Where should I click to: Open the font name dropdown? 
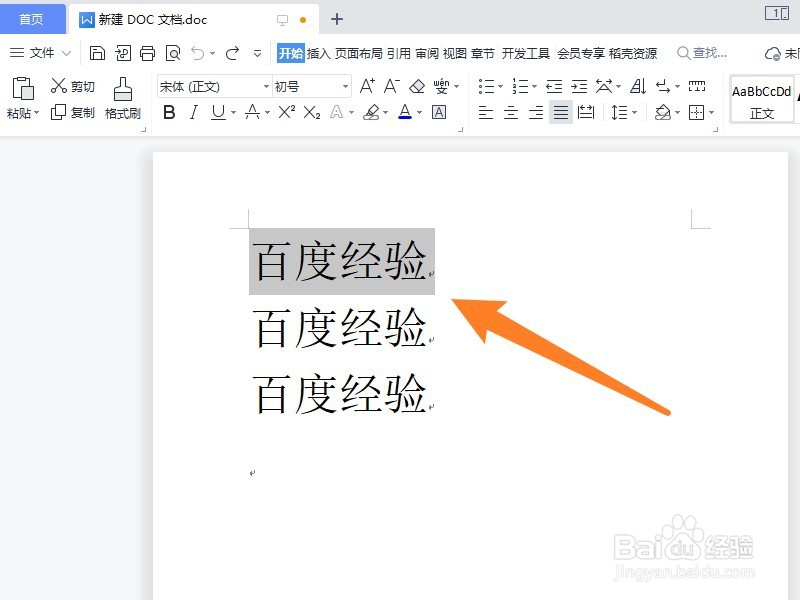pyautogui.click(x=266, y=87)
